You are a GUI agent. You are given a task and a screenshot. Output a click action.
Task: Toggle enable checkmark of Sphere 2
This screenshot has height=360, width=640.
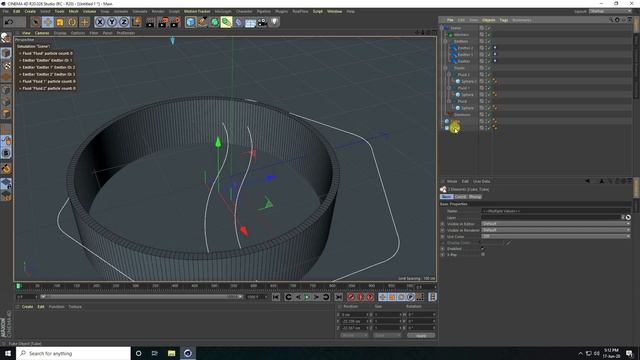[489, 81]
